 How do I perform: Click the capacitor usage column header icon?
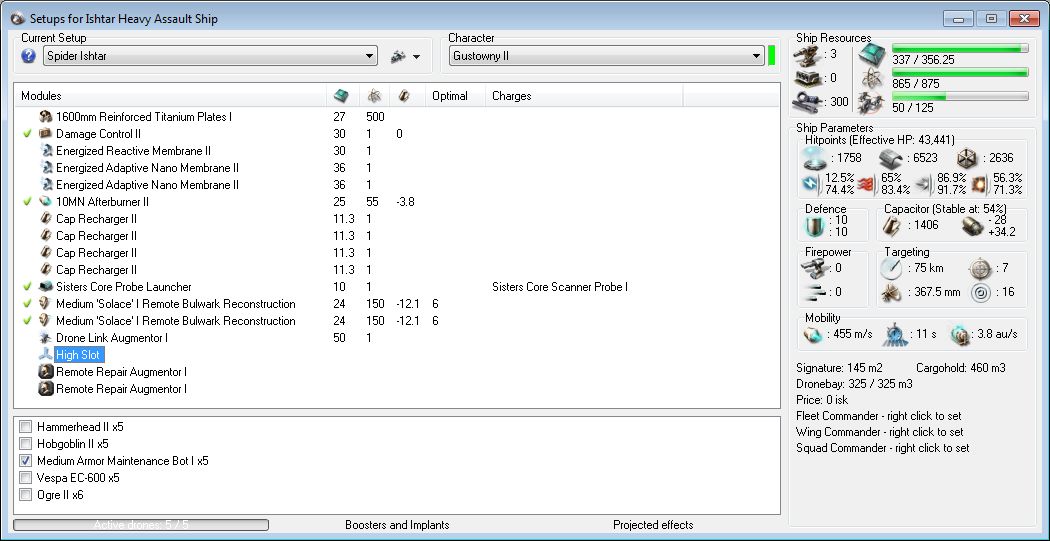(x=404, y=96)
